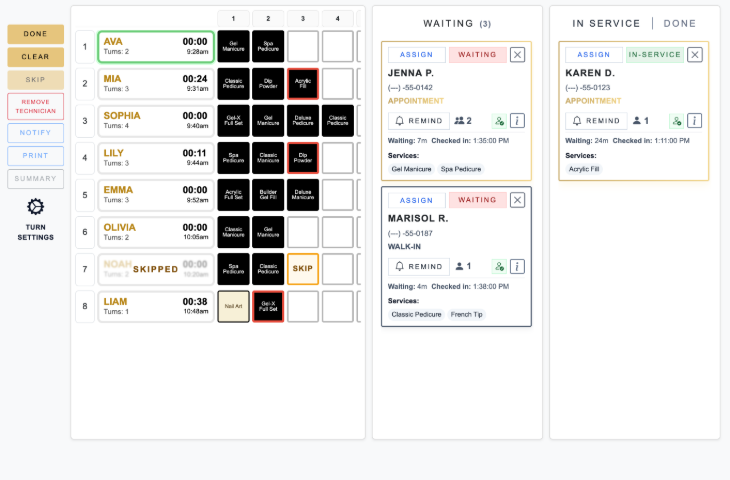Click Gel Manicure service tag on Jenna's card
This screenshot has height=480, width=730.
click(412, 169)
